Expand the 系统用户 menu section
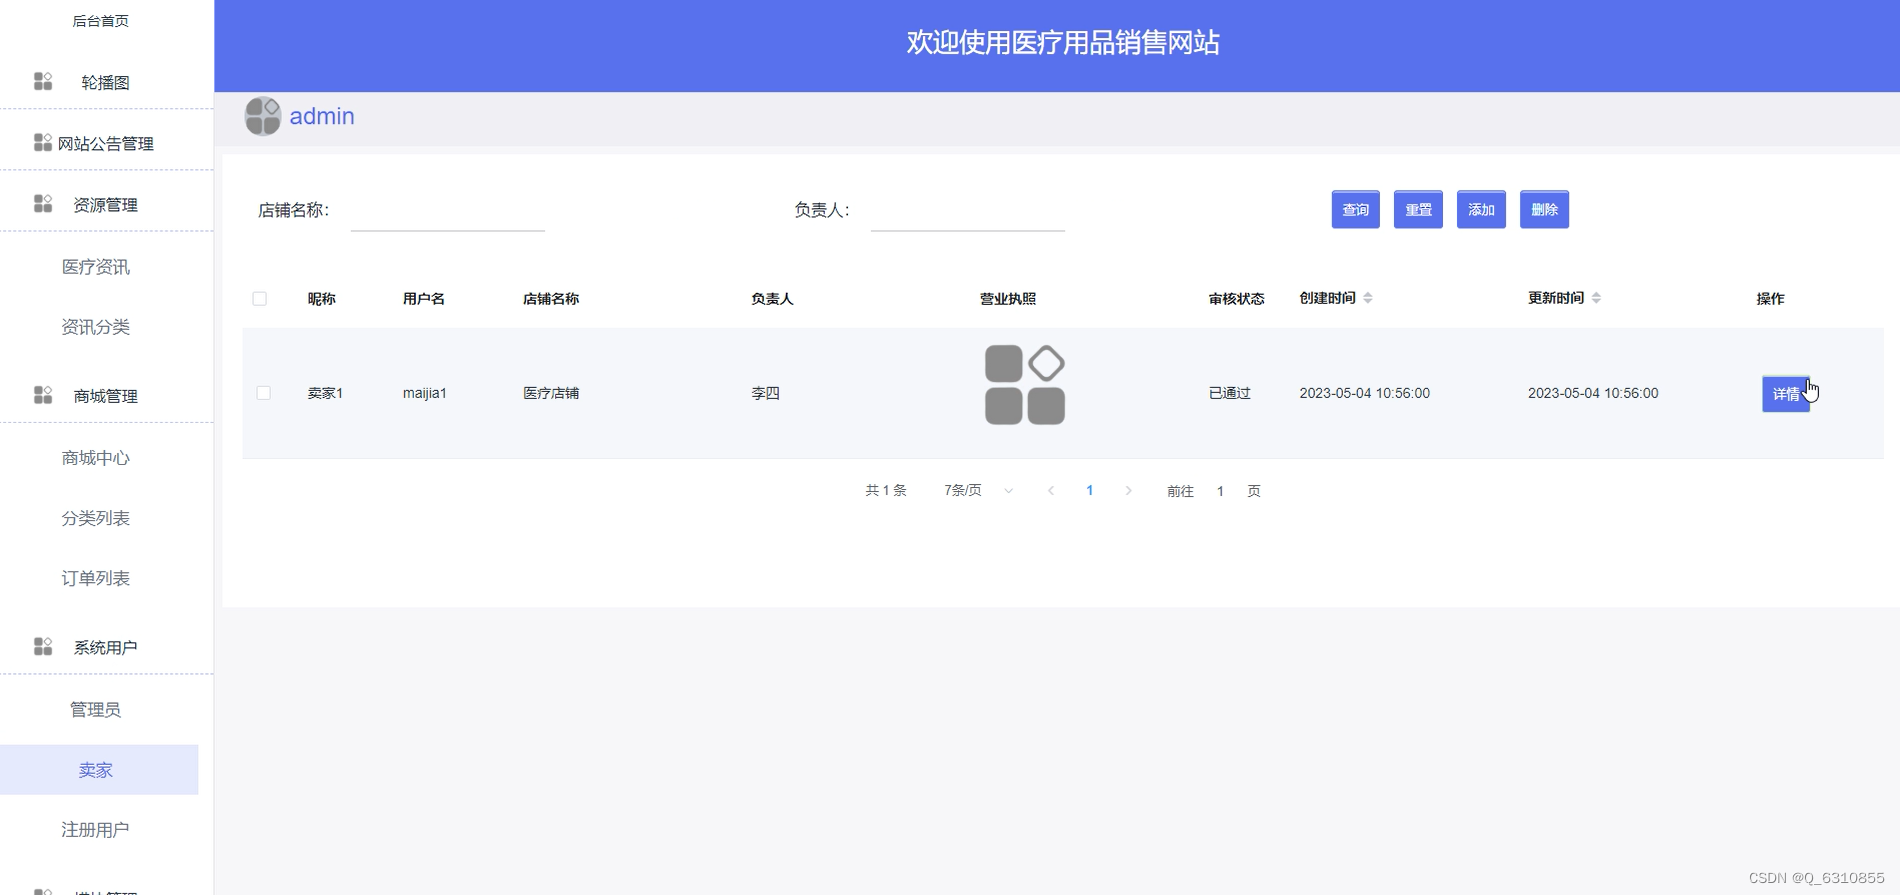This screenshot has height=895, width=1900. 106,647
